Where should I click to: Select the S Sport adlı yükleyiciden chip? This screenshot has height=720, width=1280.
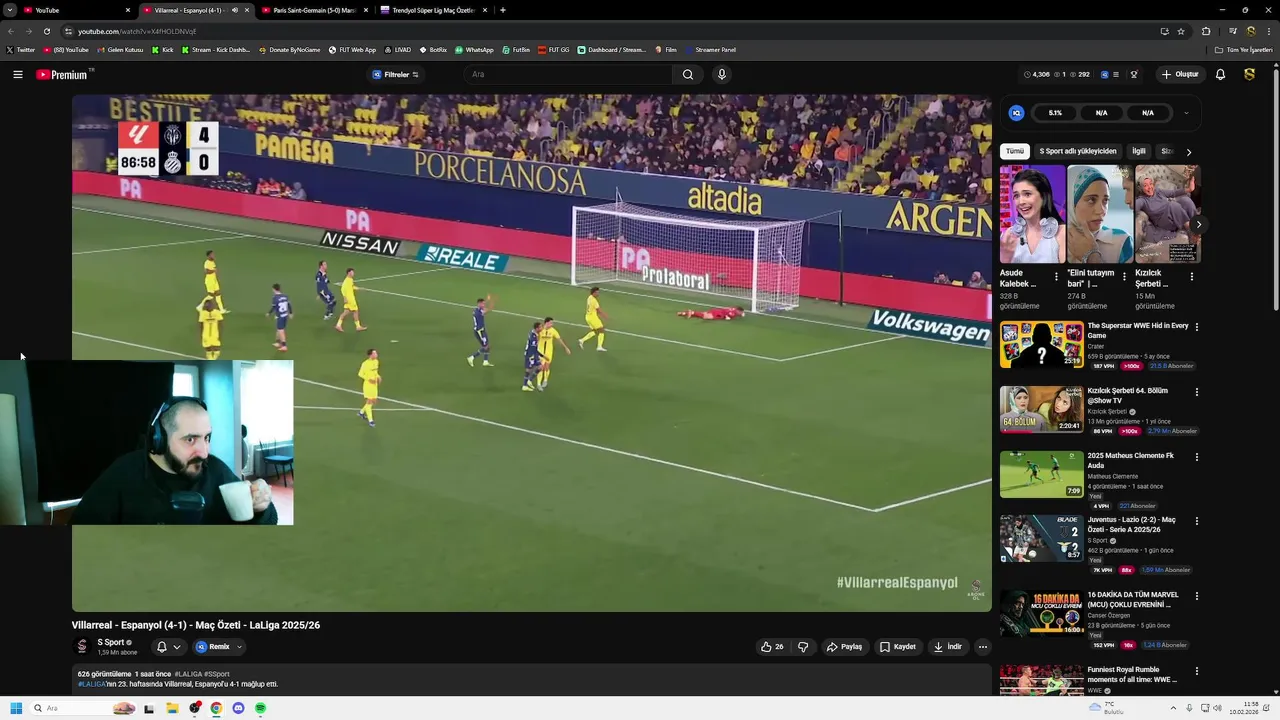(x=1078, y=151)
